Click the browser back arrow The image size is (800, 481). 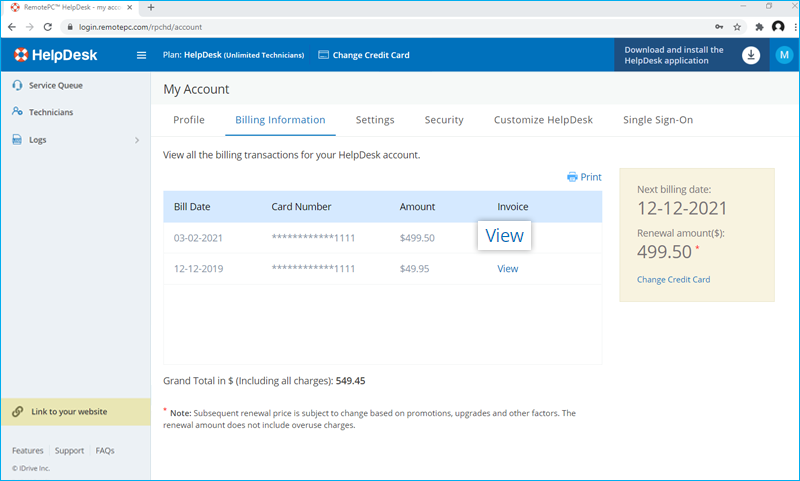[12, 27]
